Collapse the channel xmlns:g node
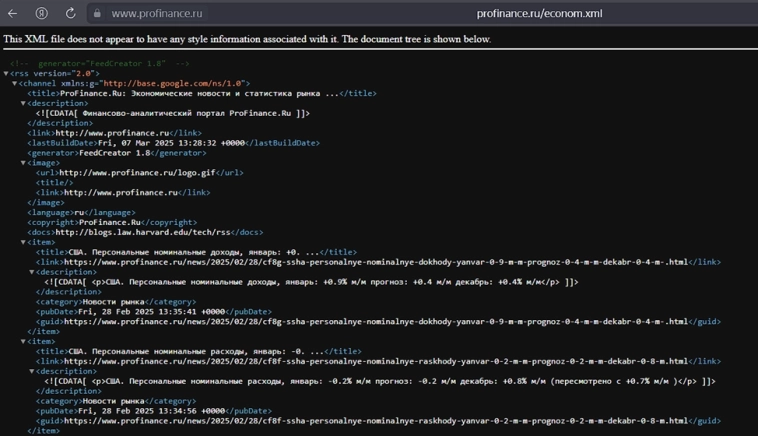 [x=15, y=84]
